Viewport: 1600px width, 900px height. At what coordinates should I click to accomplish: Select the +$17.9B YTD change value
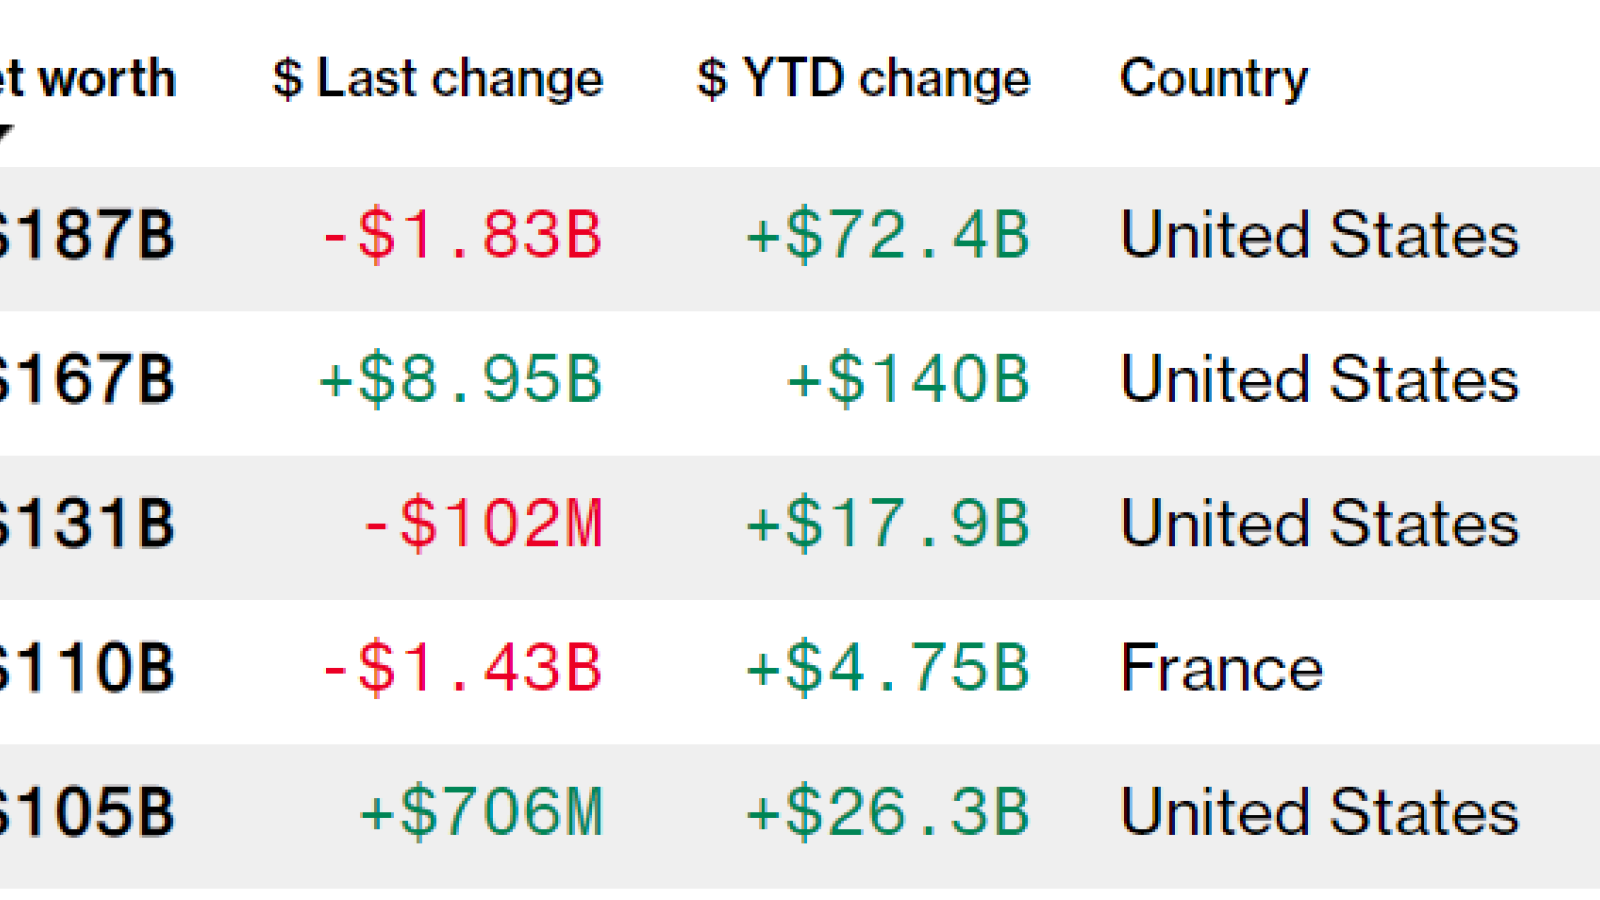(888, 524)
